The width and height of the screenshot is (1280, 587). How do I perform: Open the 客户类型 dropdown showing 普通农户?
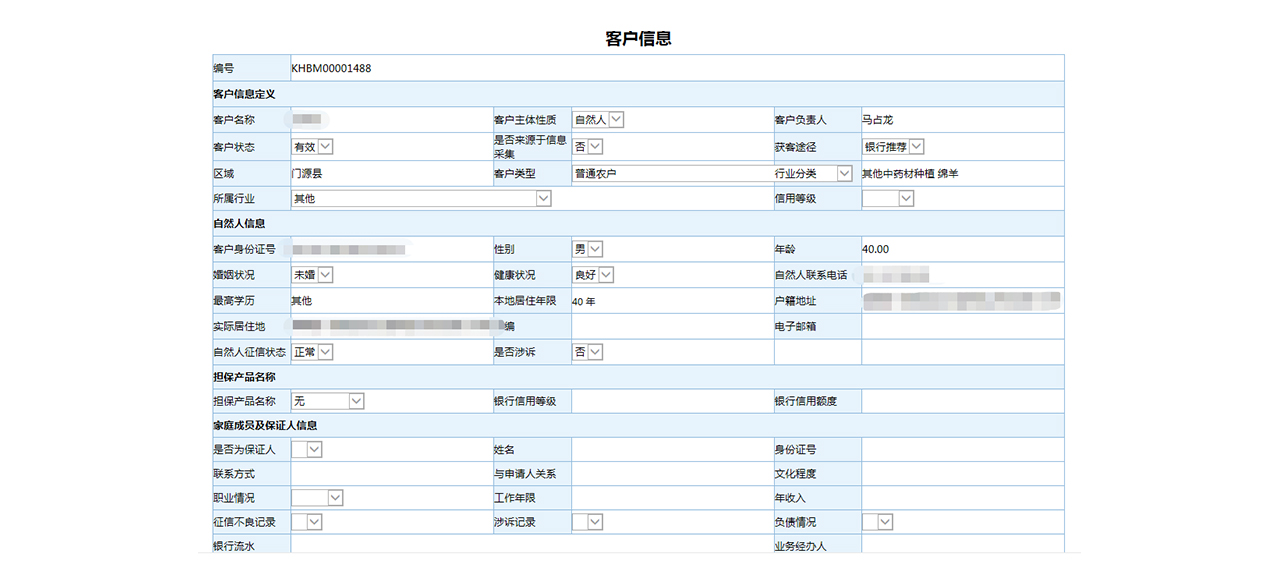(712, 173)
